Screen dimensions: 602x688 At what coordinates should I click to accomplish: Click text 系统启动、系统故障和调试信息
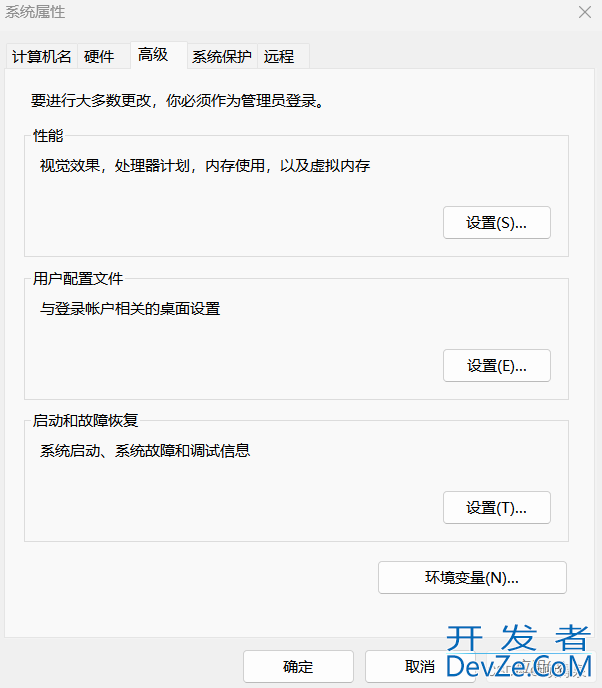click(145, 451)
